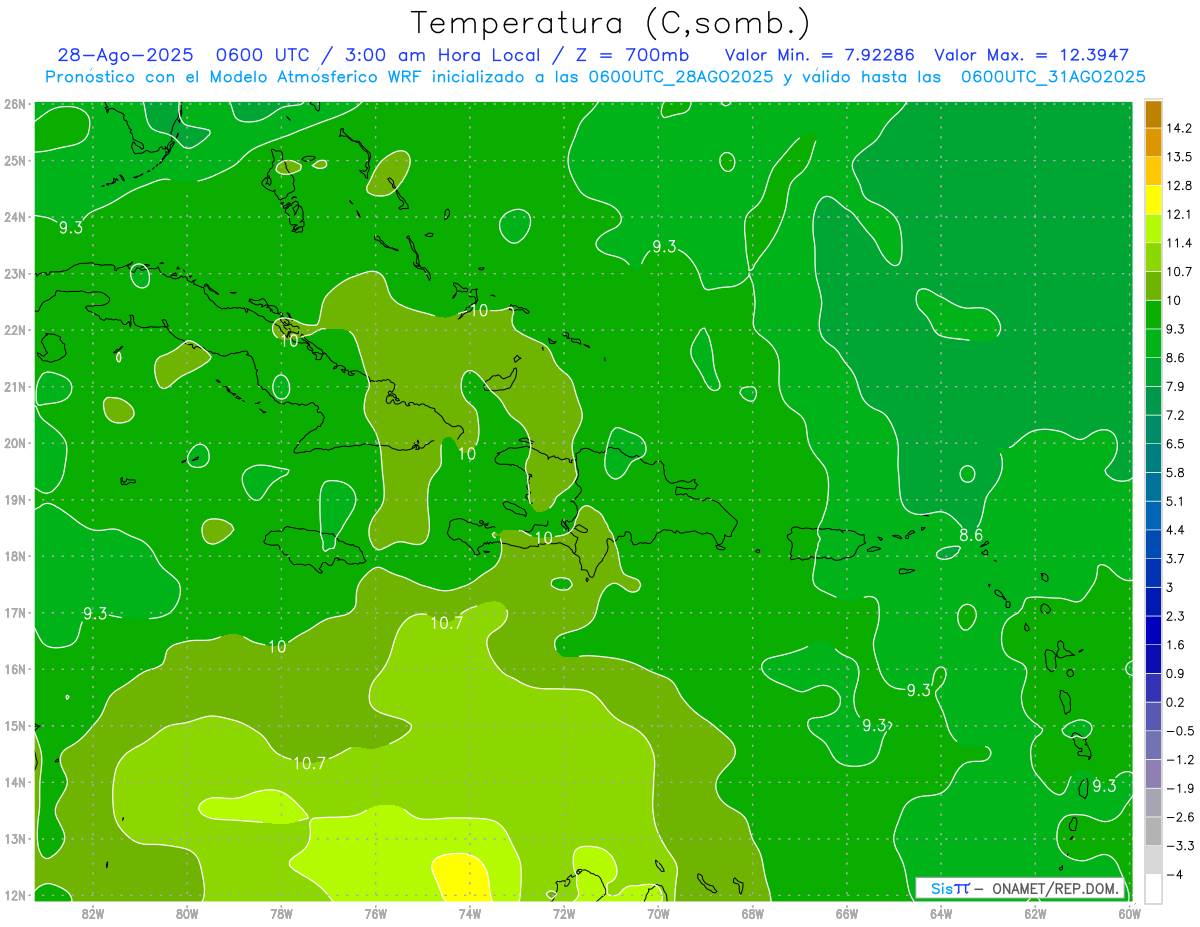Click the "74W" longitude axis label
The width and height of the screenshot is (1200, 927).
click(x=470, y=912)
